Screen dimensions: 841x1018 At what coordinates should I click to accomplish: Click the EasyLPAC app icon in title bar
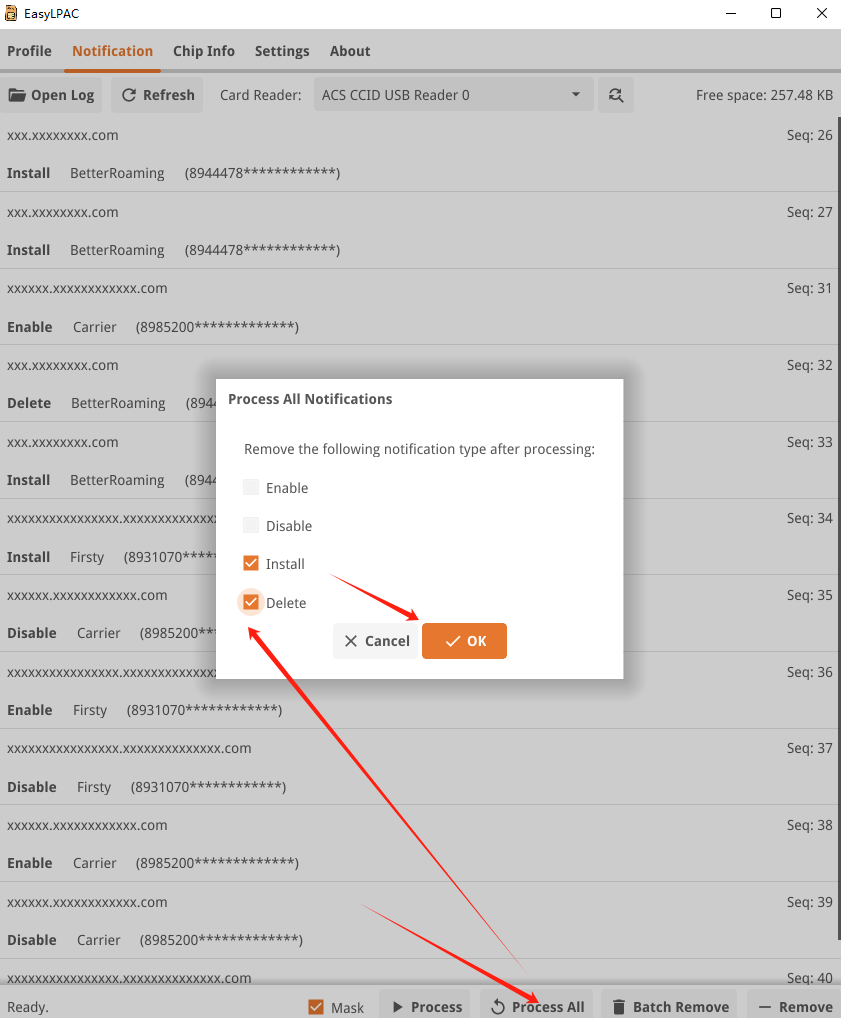pos(11,14)
